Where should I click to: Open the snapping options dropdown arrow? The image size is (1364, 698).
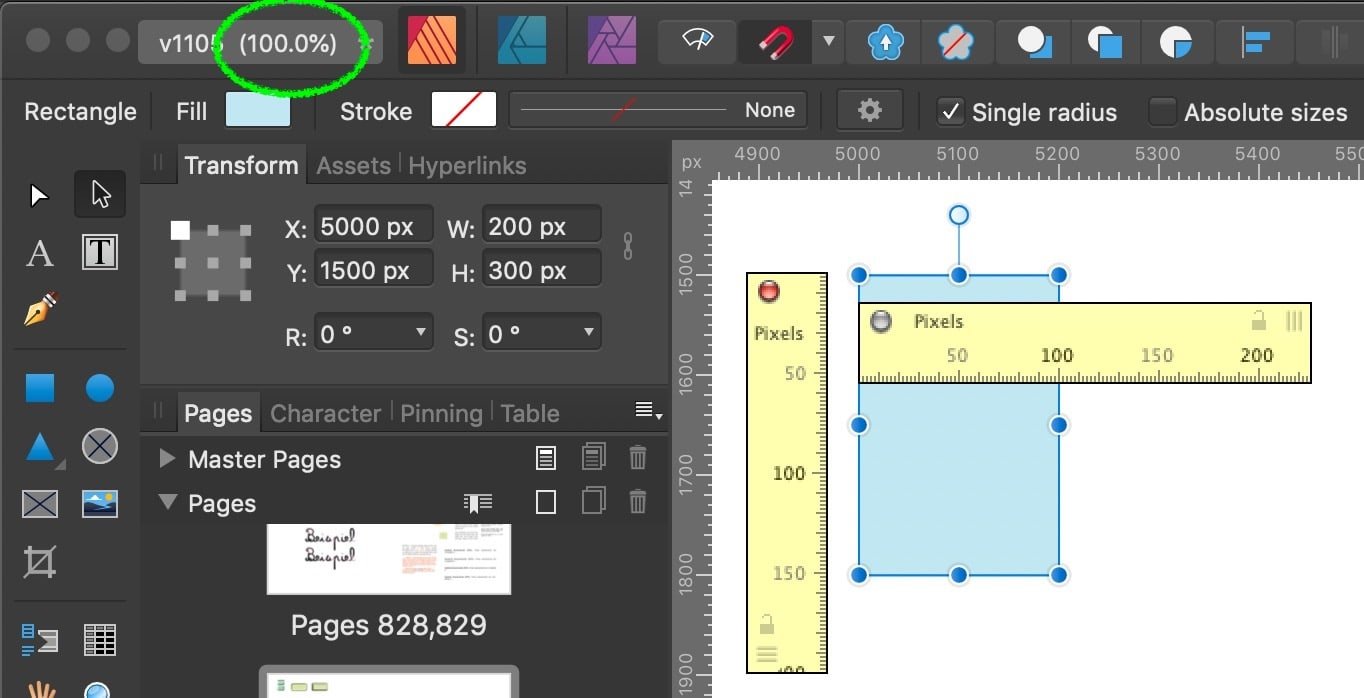tap(830, 42)
